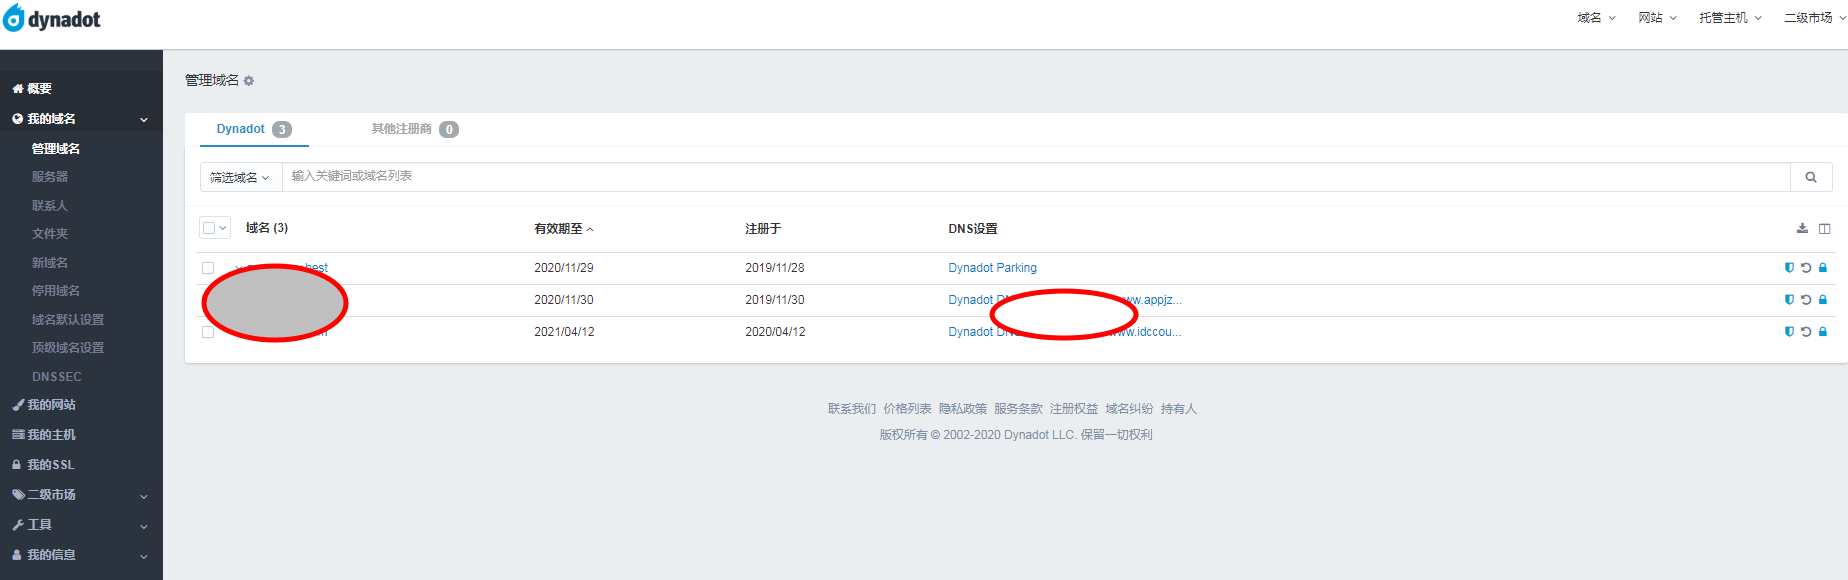This screenshot has width=1848, height=580.
Task: Click the lock icon for 2020/11/30 row
Action: (x=1823, y=300)
